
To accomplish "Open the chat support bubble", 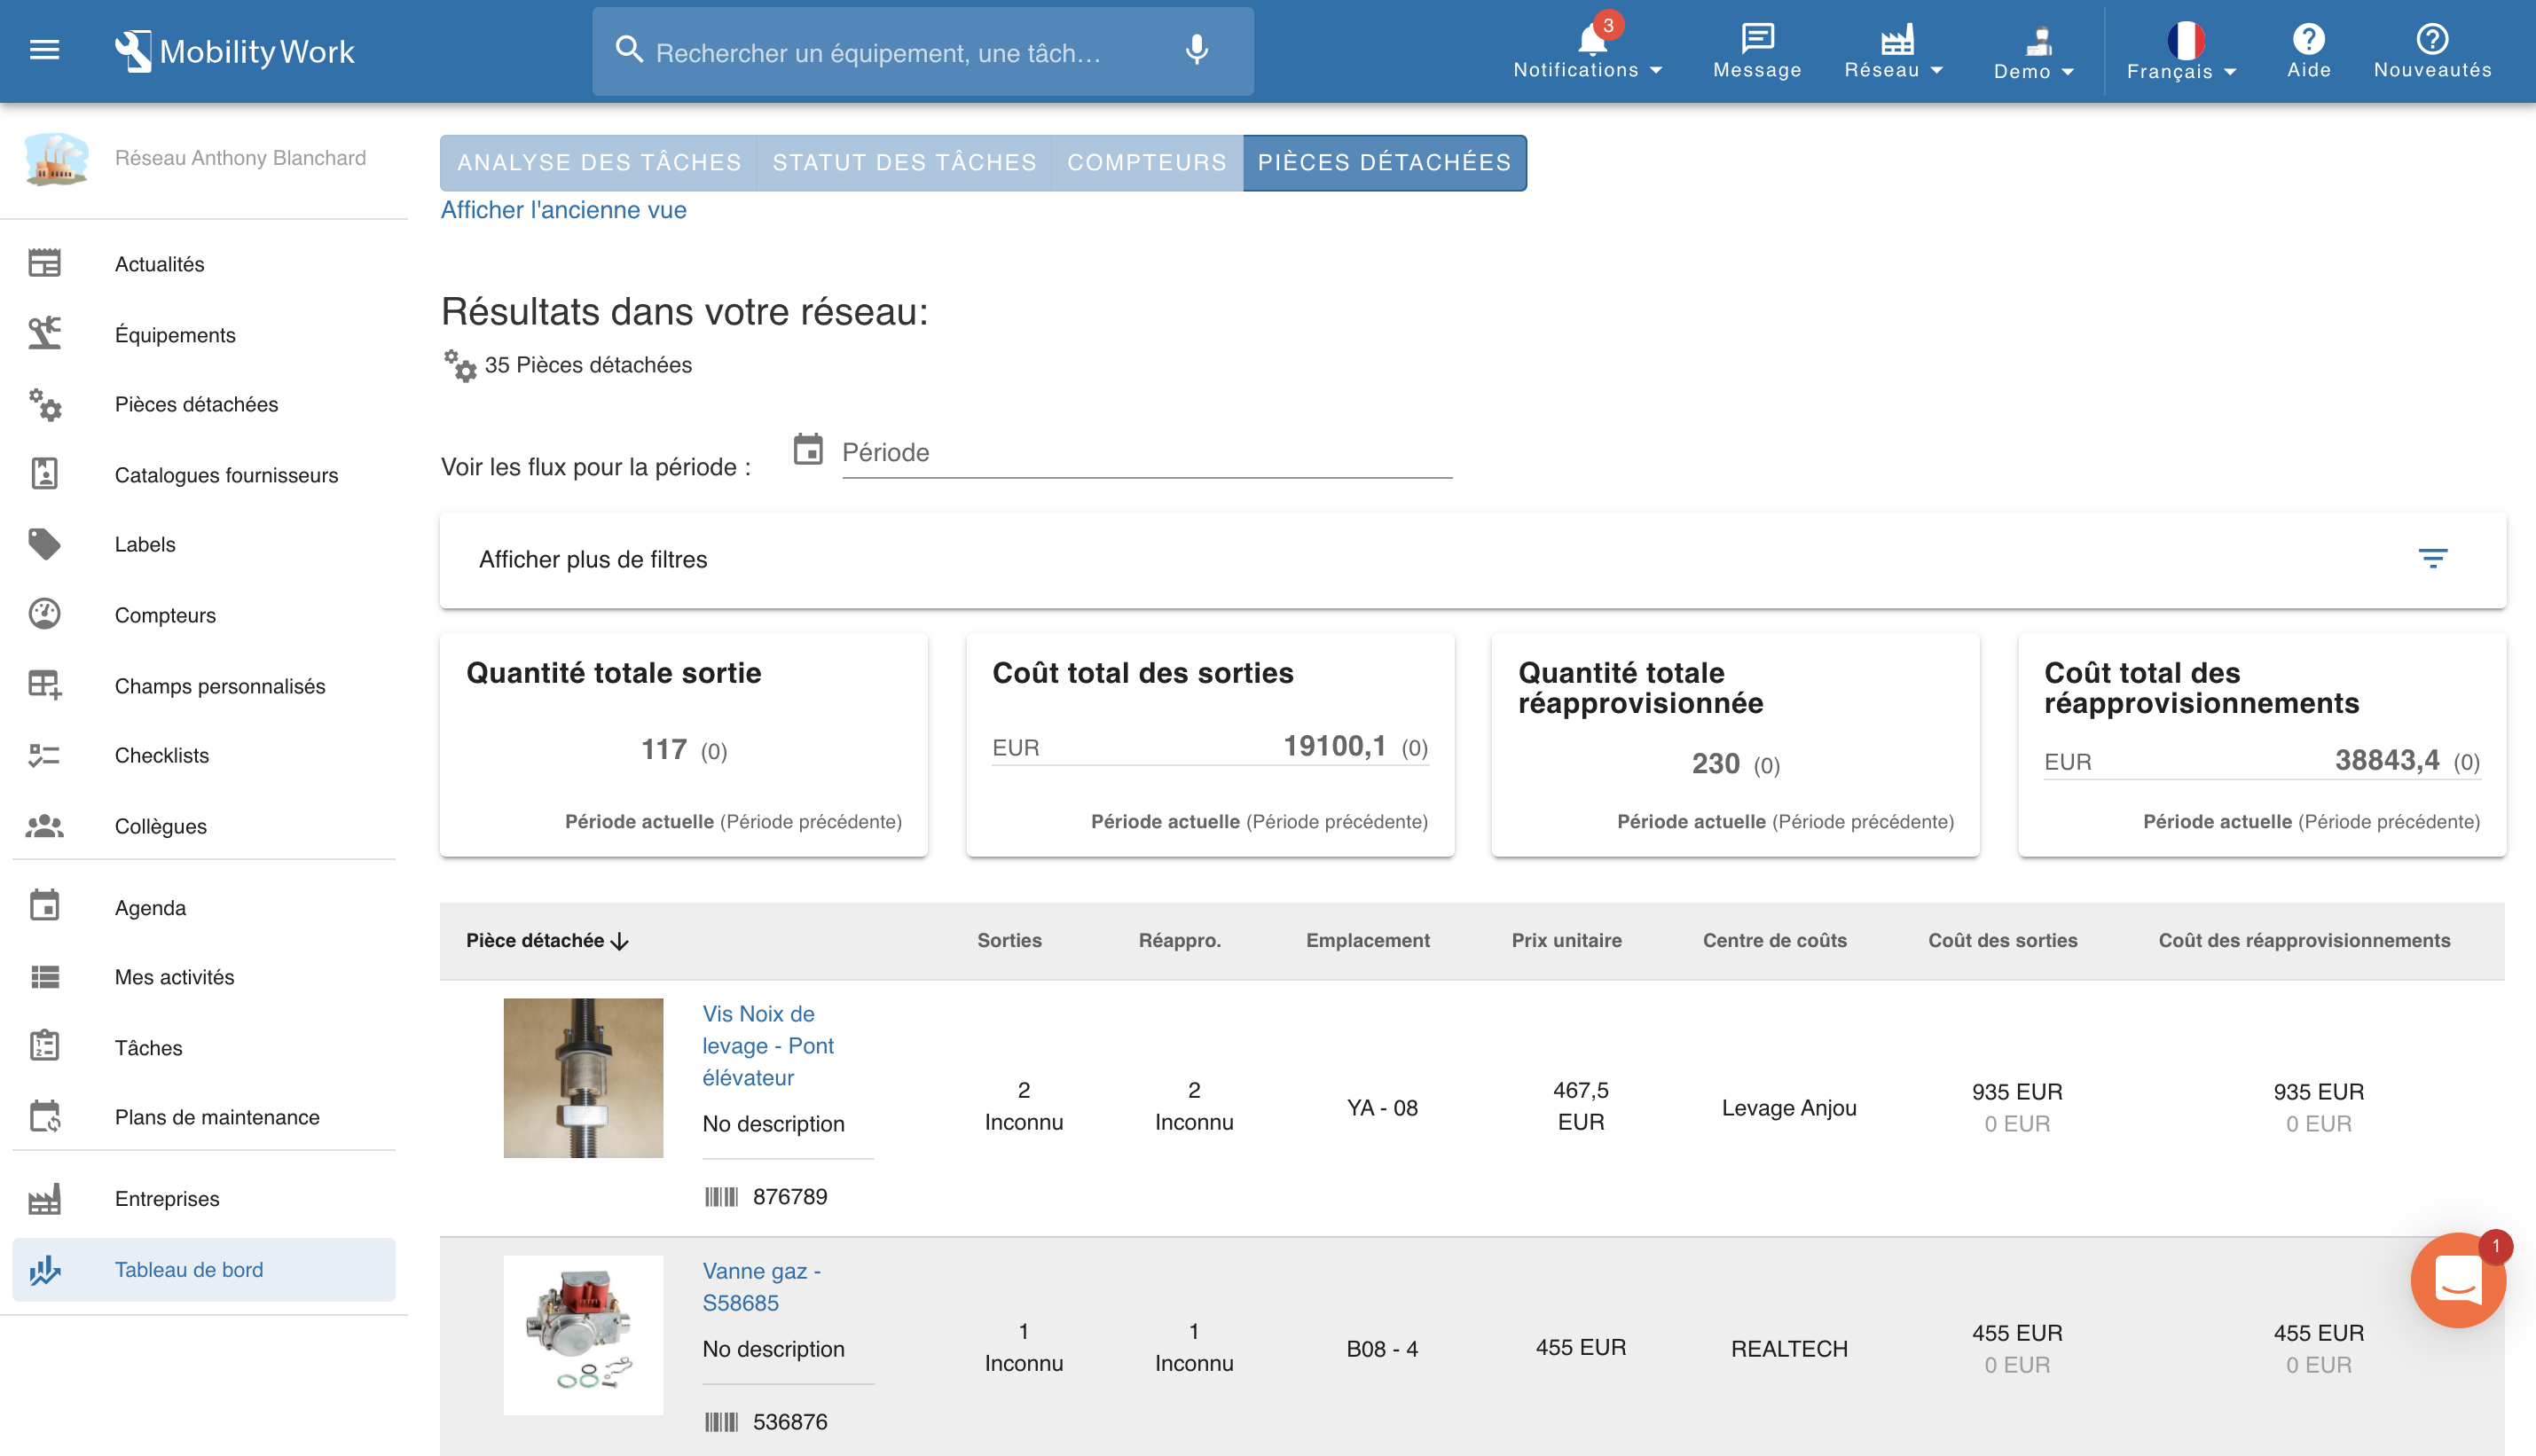I will coord(2457,1280).
